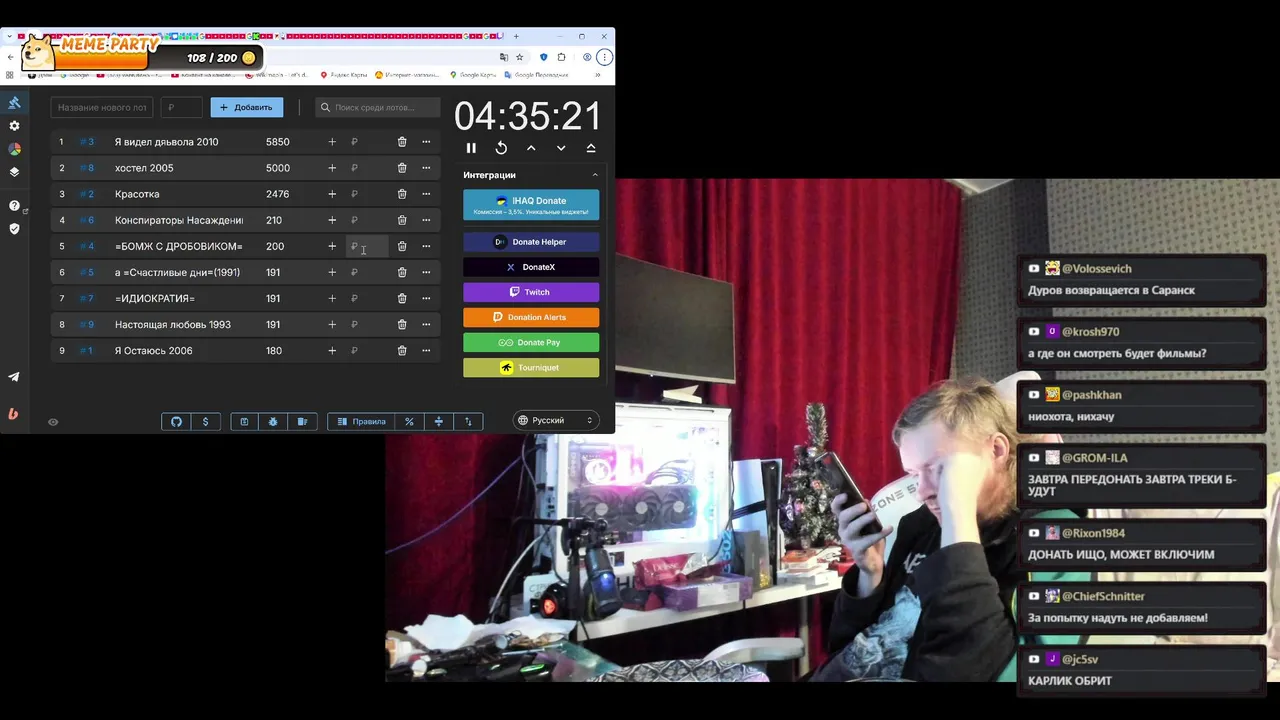Image resolution: width=1280 pixels, height=720 pixels.
Task: Click the lot search field
Action: pyautogui.click(x=378, y=107)
